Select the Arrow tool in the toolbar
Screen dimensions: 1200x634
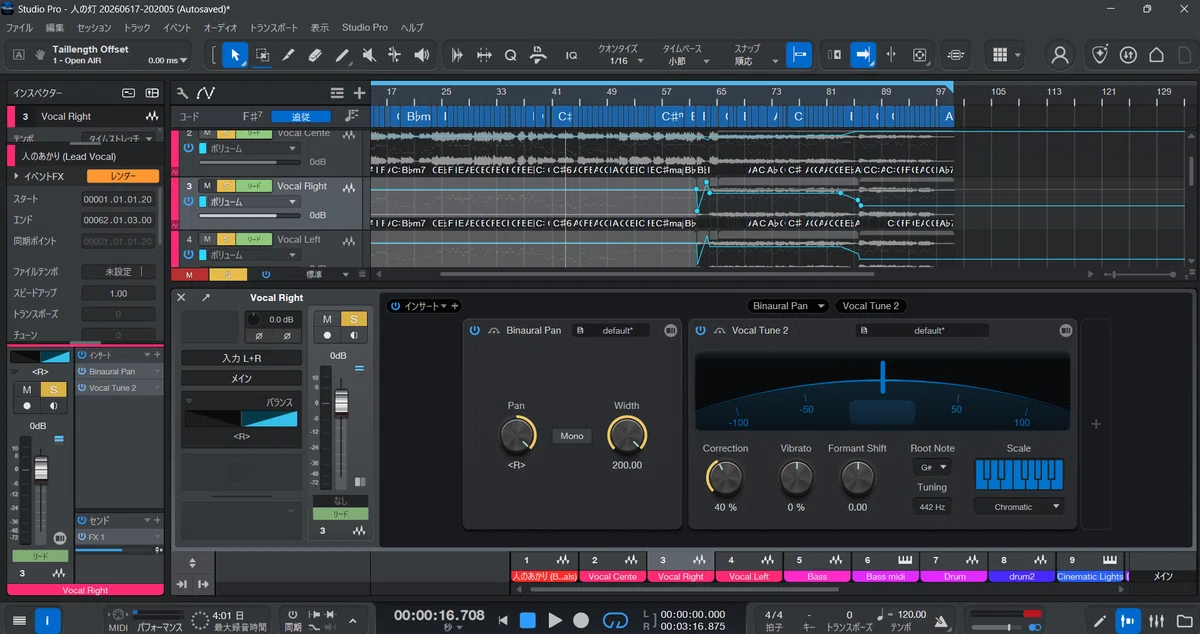click(235, 55)
